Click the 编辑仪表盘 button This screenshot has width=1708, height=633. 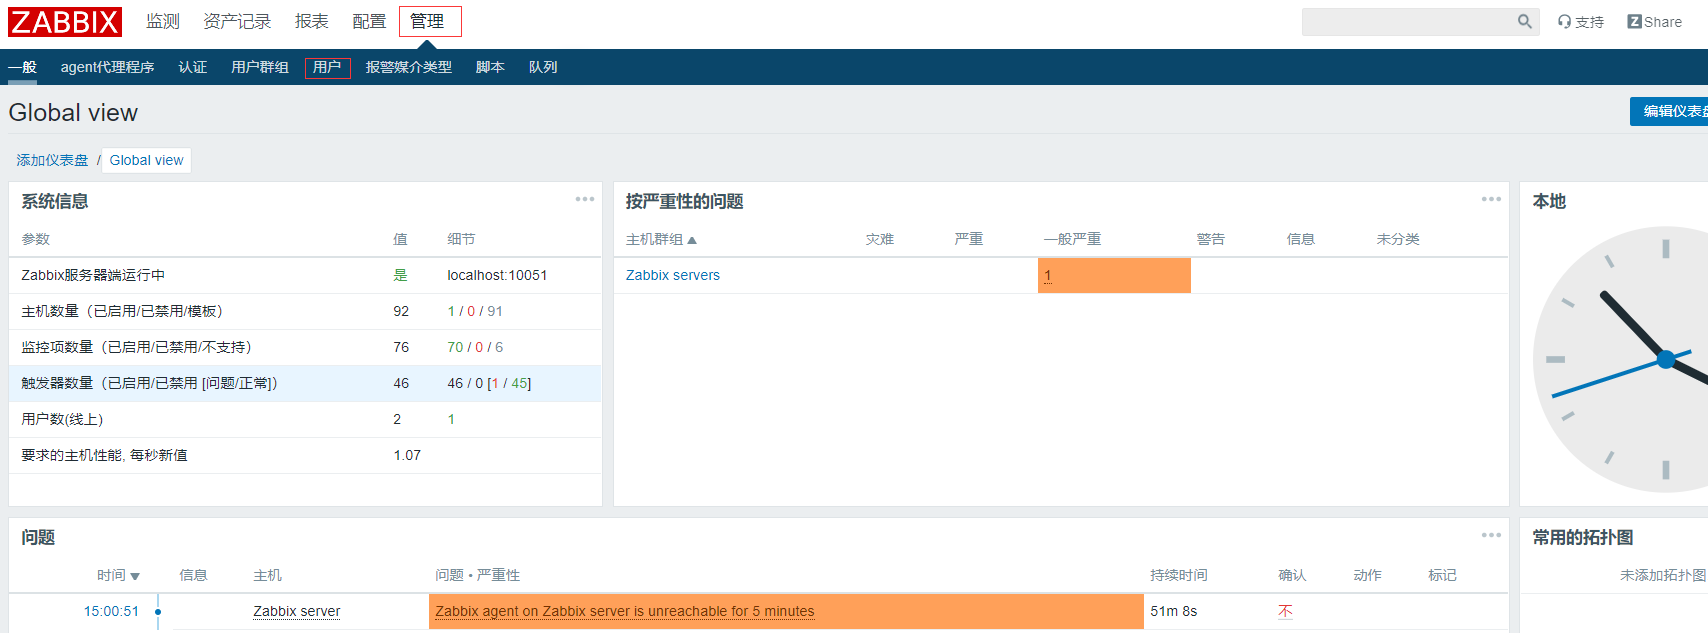[x=1669, y=111]
